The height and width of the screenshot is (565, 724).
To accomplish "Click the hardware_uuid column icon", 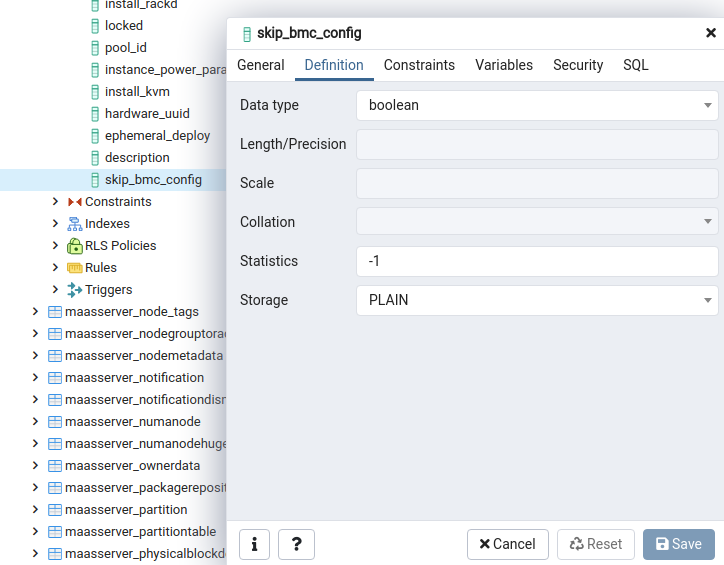I will (94, 114).
